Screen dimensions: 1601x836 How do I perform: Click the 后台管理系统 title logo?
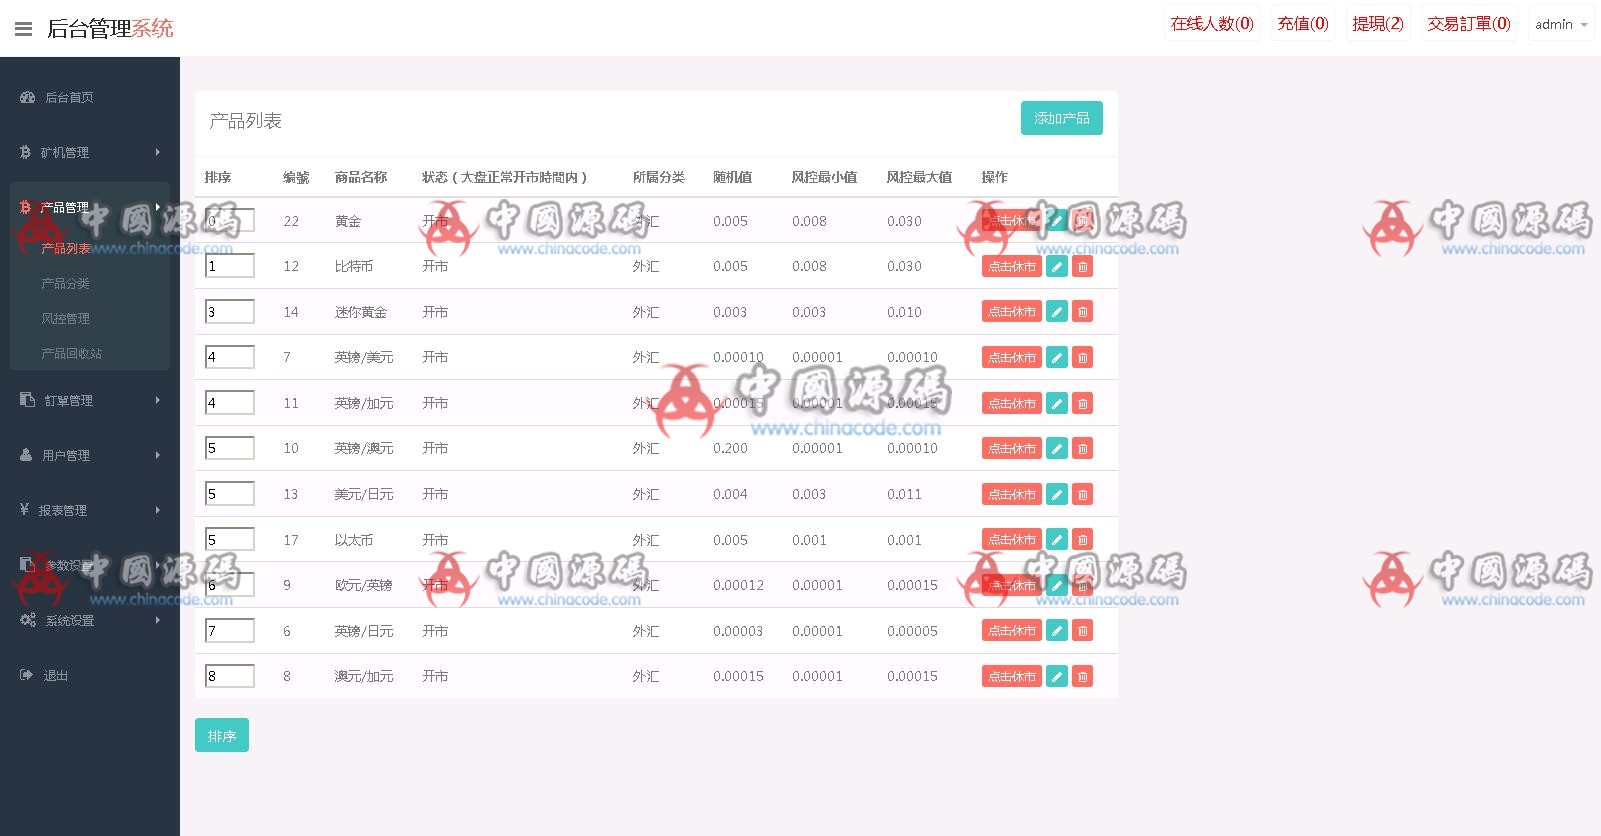coord(110,28)
